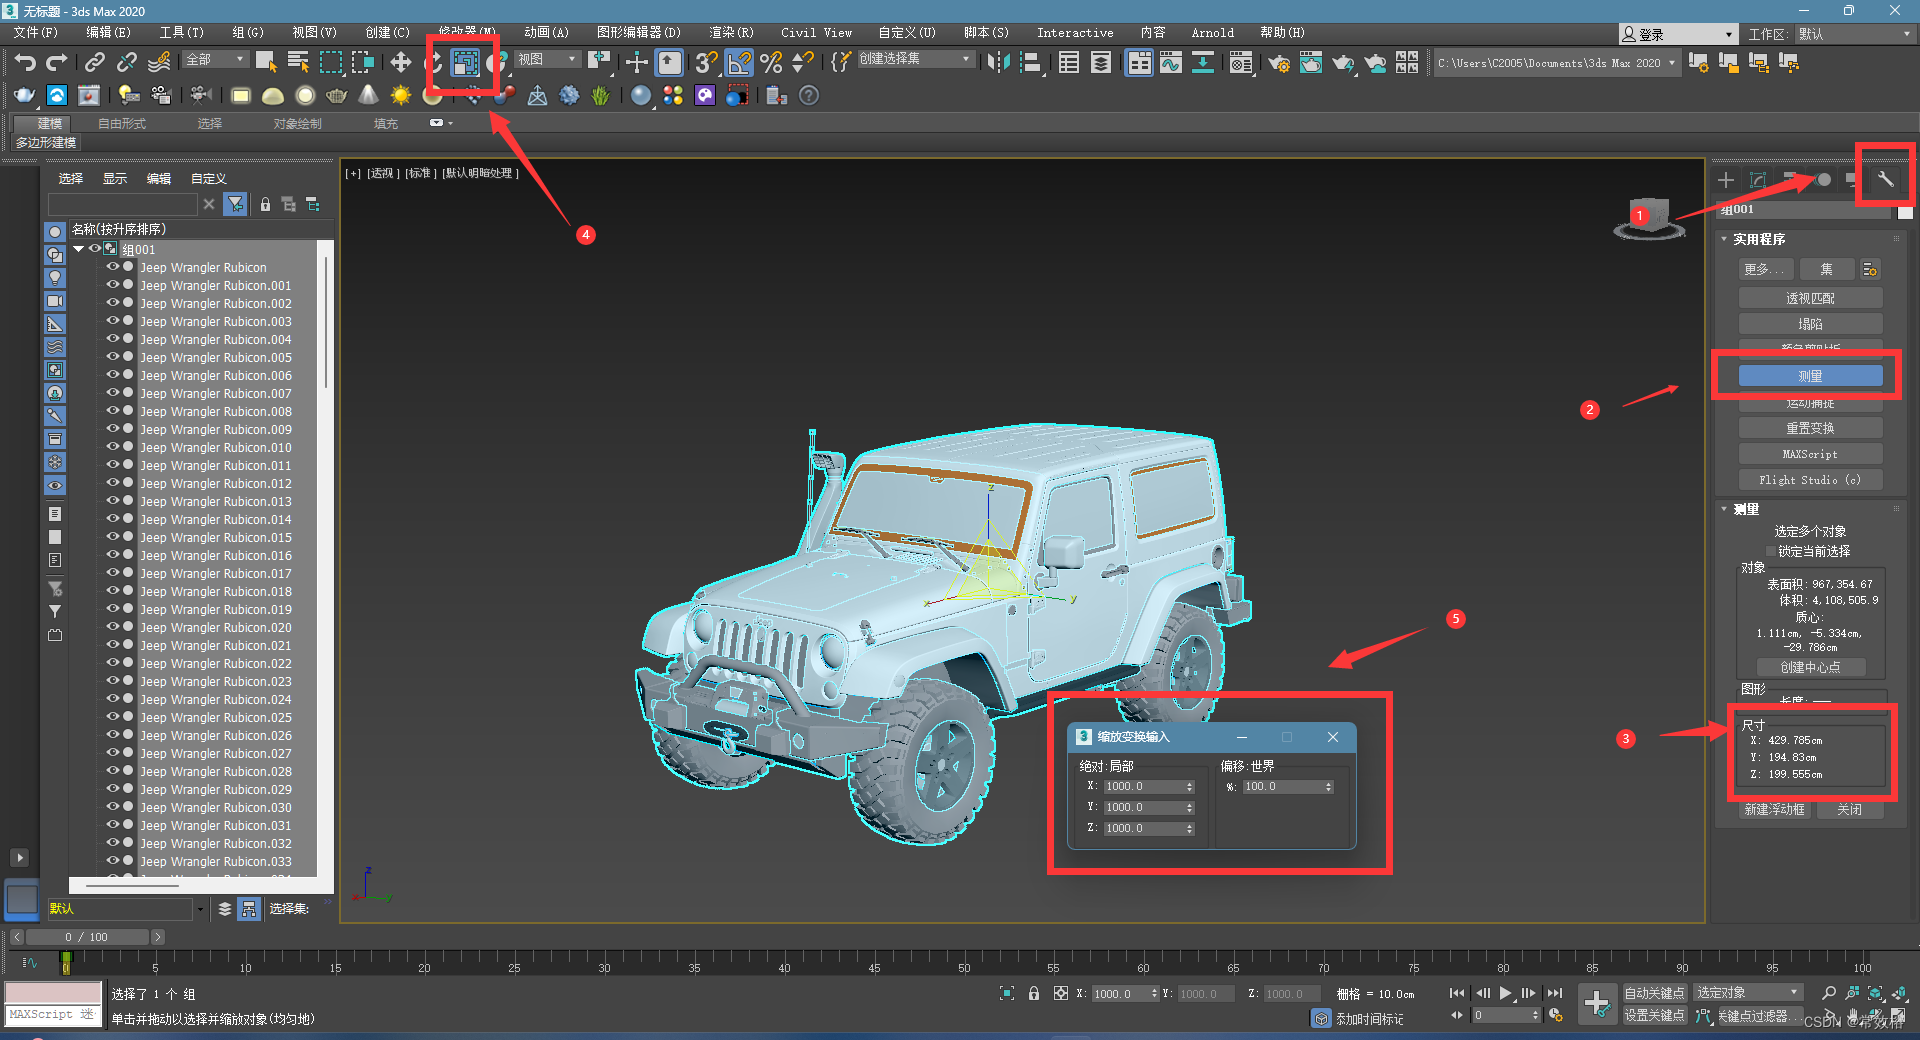Click the Add Time Tag cube icon
The width and height of the screenshot is (1920, 1040).
coord(1322,1019)
